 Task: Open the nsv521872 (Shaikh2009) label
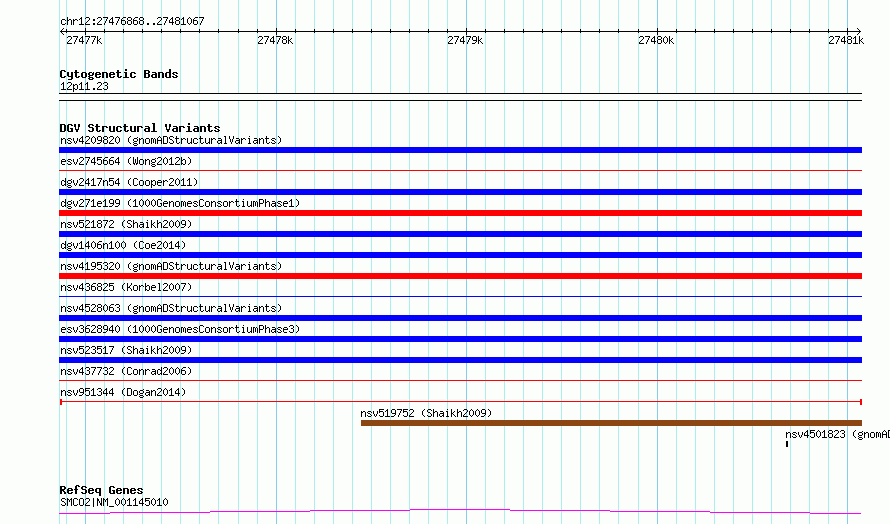pyautogui.click(x=126, y=224)
